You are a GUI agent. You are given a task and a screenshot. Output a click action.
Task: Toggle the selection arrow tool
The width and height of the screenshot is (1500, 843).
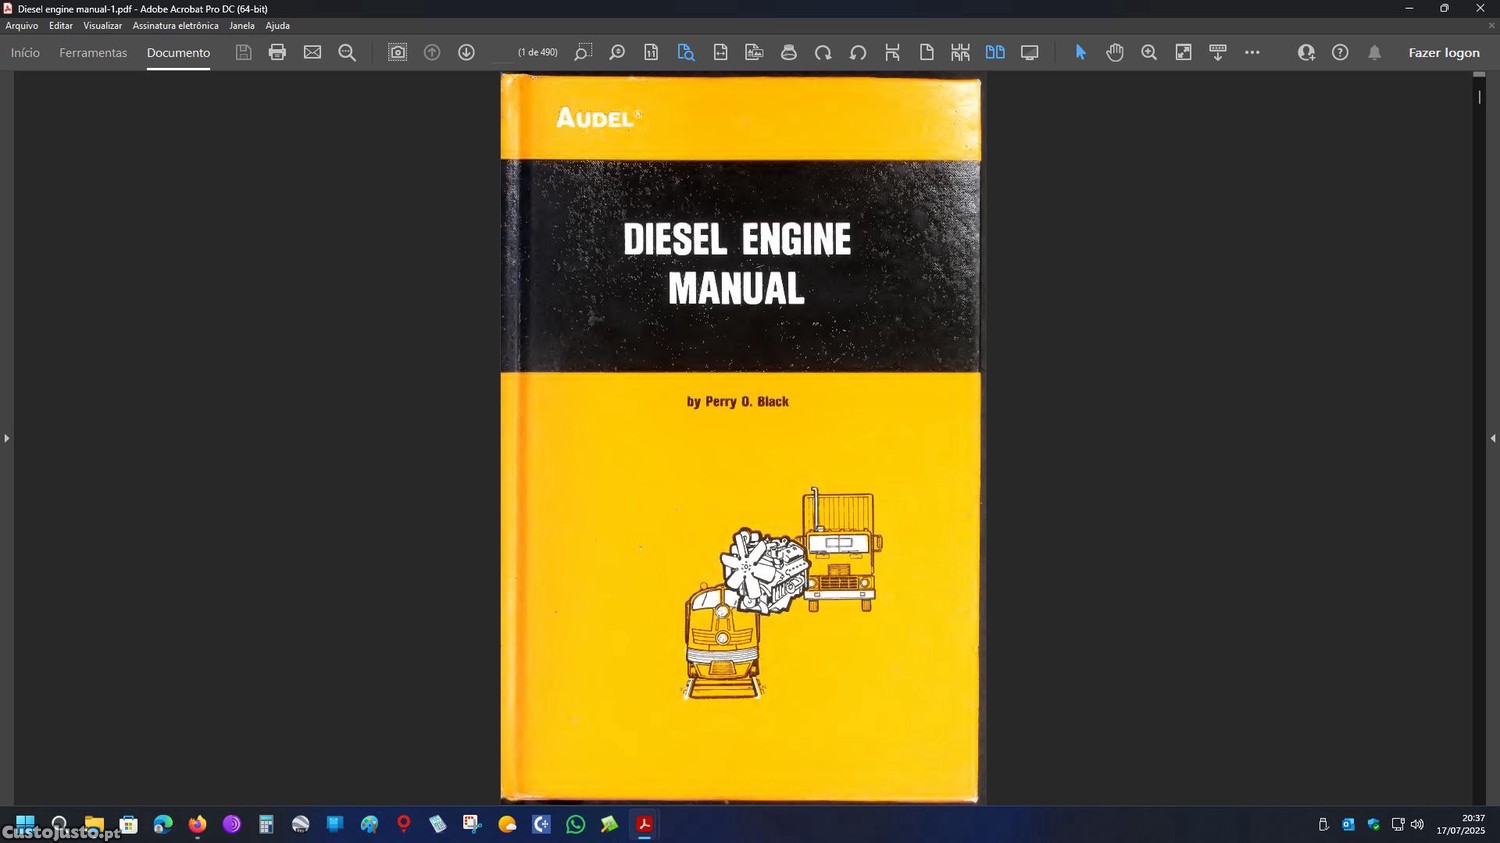tap(1080, 52)
